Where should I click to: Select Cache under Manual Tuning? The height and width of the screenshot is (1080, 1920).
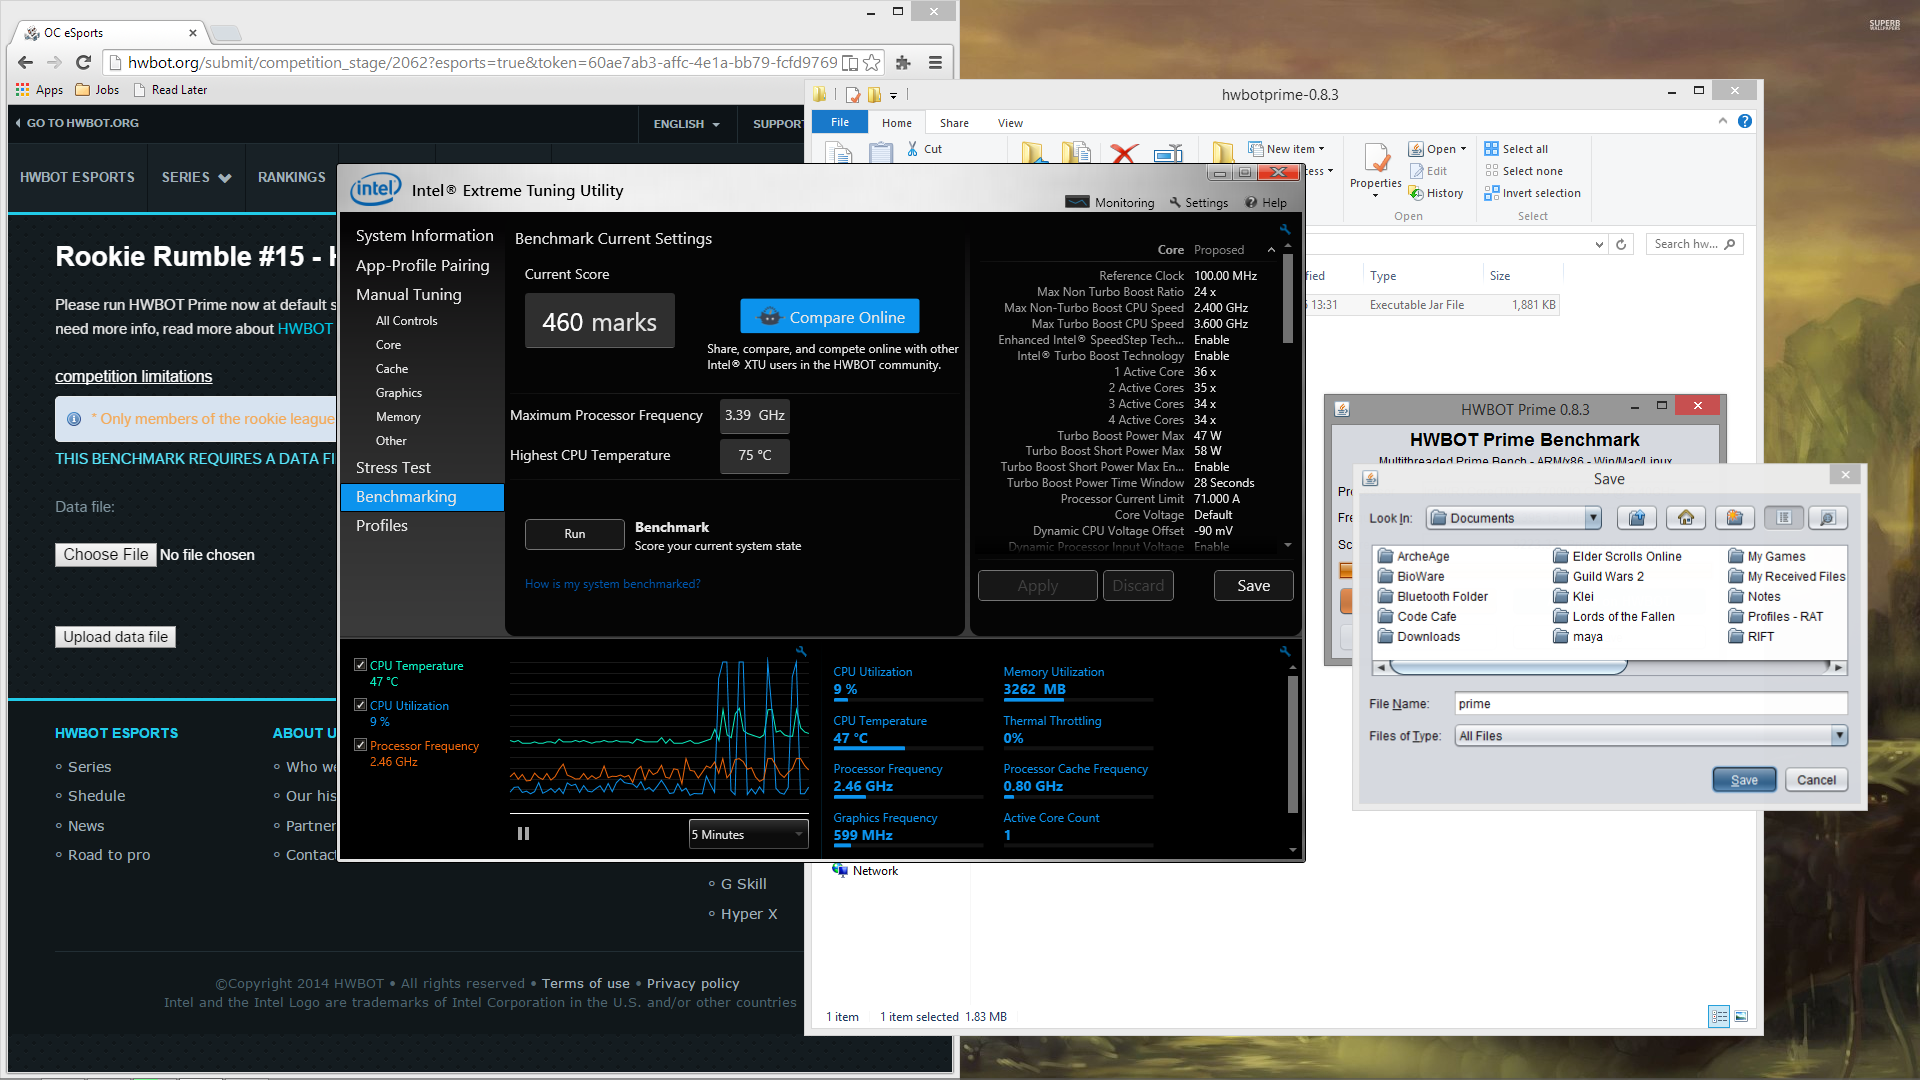392,369
